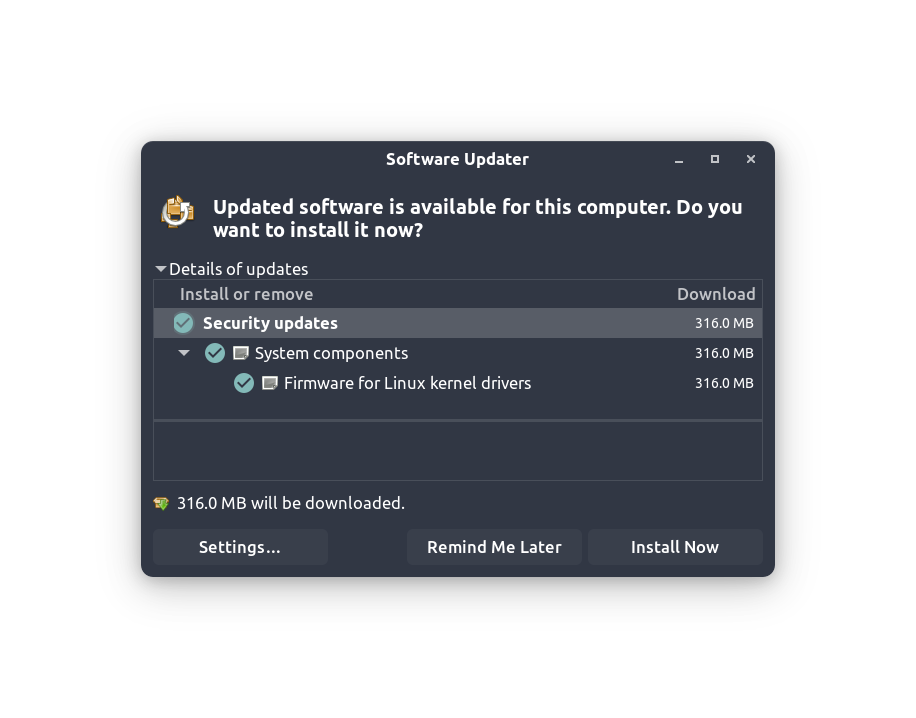Click the download size shield icon
The width and height of the screenshot is (916, 718).
click(162, 503)
